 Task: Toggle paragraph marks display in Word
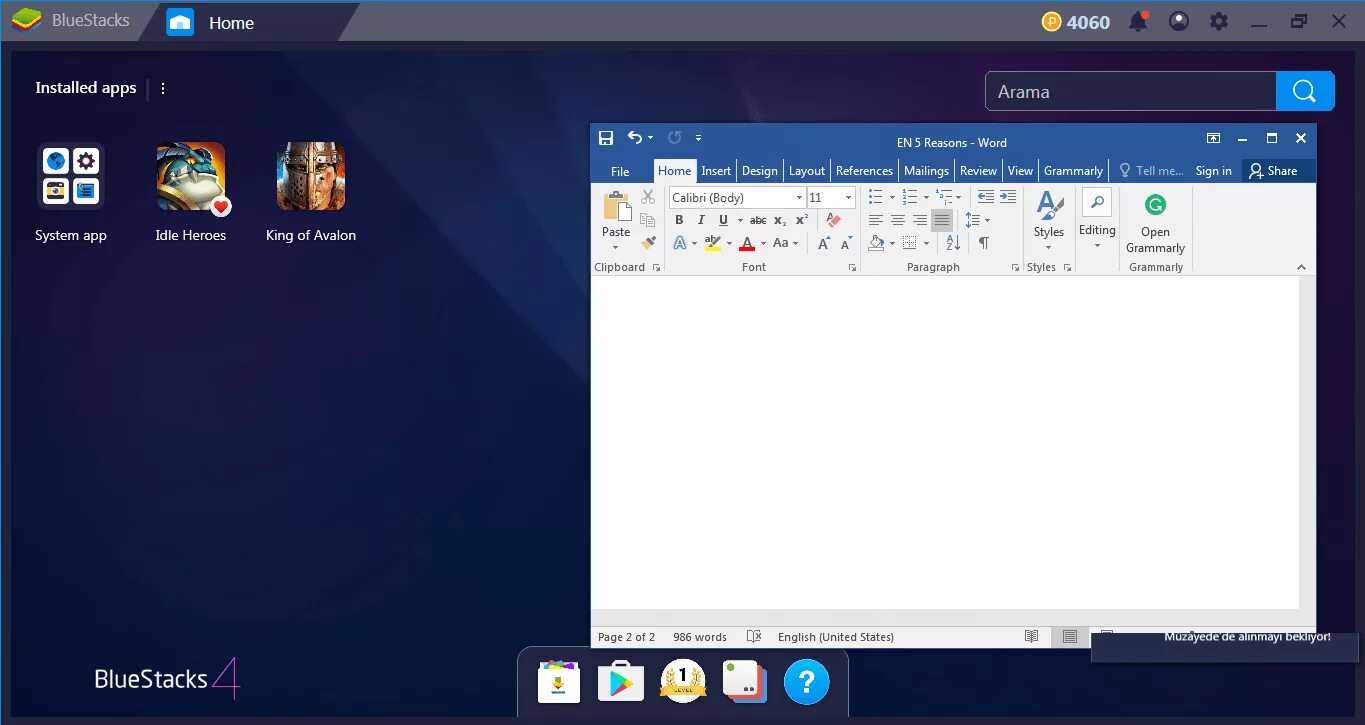click(x=984, y=243)
